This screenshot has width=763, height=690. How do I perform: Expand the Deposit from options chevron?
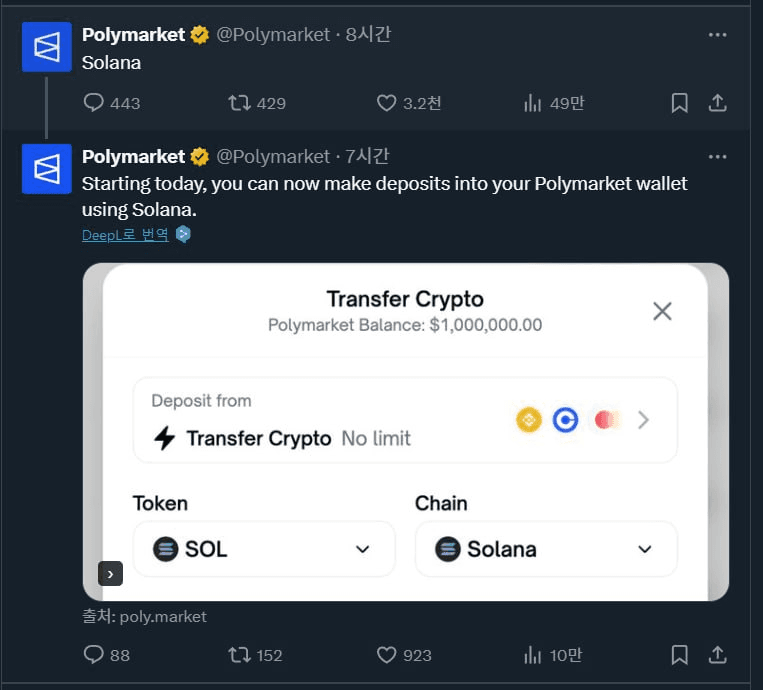[x=643, y=419]
